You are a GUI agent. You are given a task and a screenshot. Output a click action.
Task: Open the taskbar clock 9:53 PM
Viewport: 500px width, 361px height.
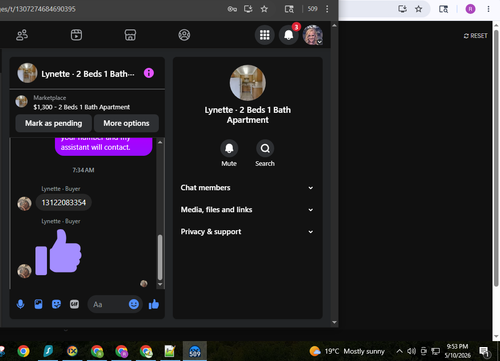click(x=457, y=351)
